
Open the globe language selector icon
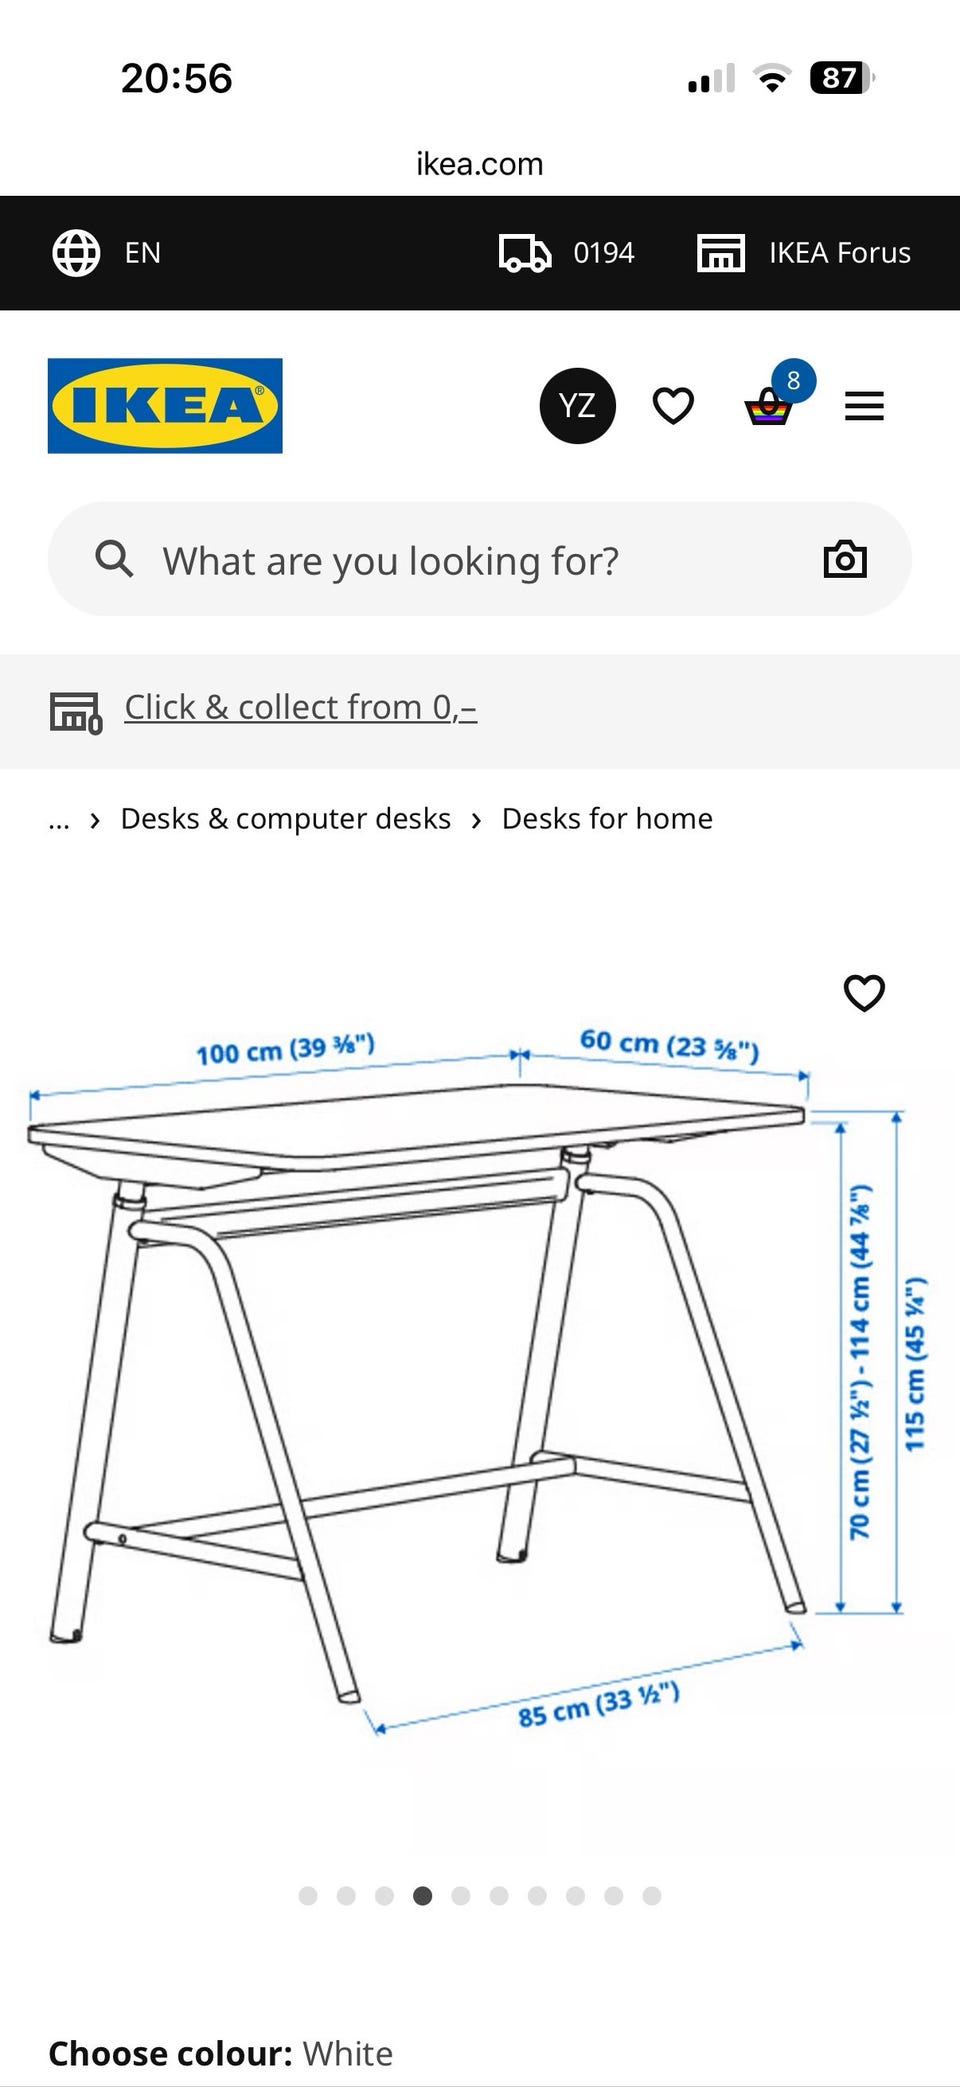(x=76, y=253)
